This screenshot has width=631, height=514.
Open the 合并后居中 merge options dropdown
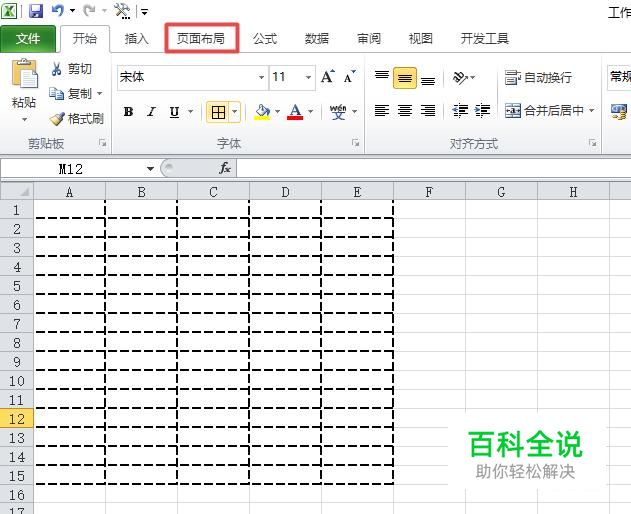[x=592, y=110]
